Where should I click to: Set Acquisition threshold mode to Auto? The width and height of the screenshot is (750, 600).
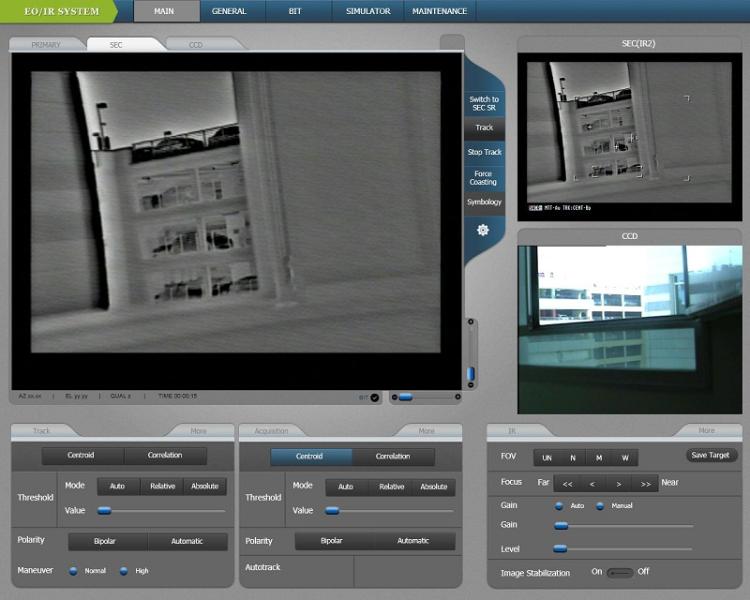(347, 487)
